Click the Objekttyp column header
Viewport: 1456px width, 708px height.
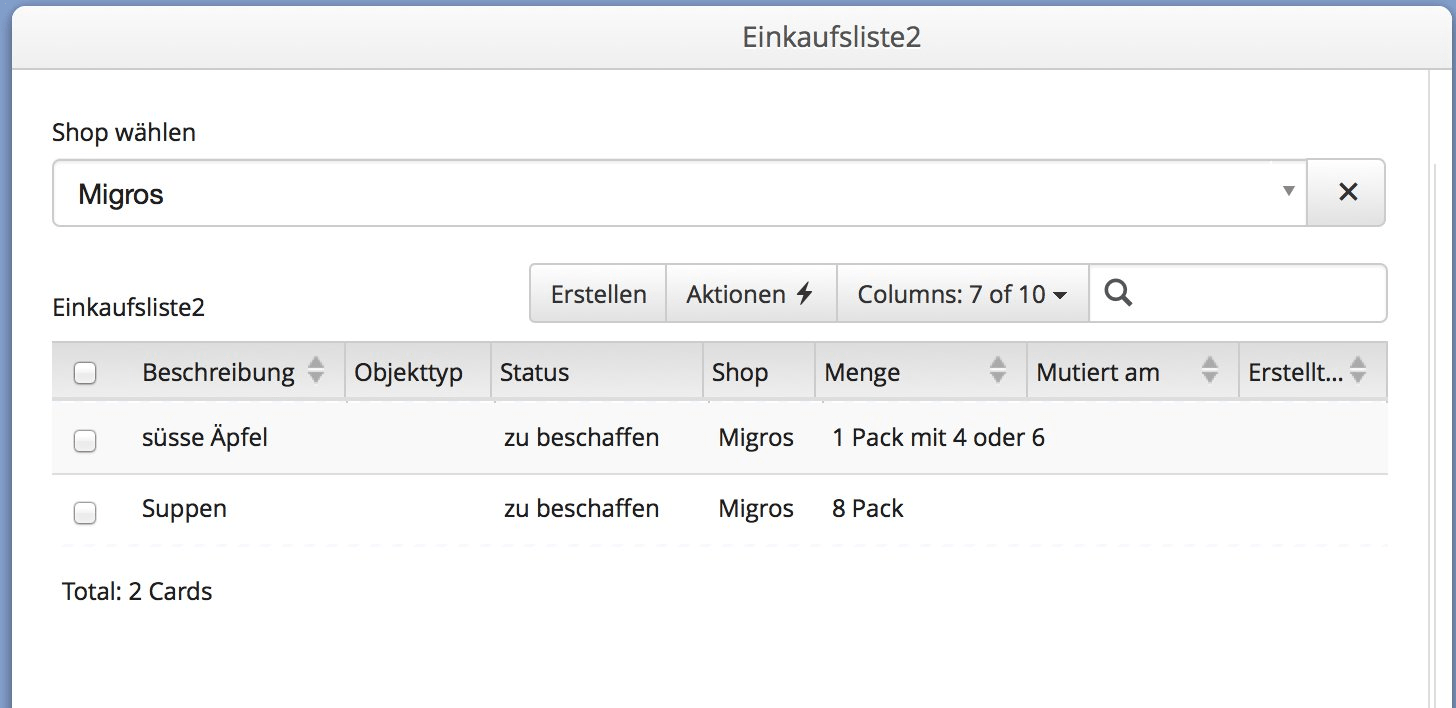click(x=418, y=373)
